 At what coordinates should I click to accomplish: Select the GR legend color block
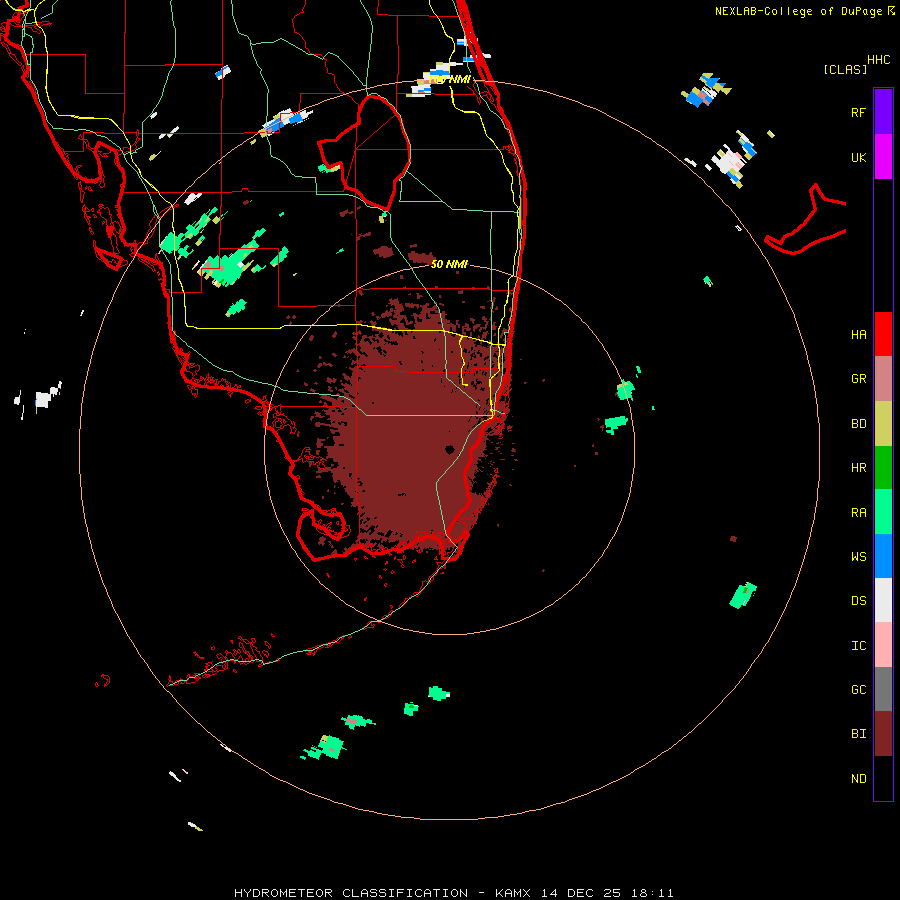click(883, 379)
